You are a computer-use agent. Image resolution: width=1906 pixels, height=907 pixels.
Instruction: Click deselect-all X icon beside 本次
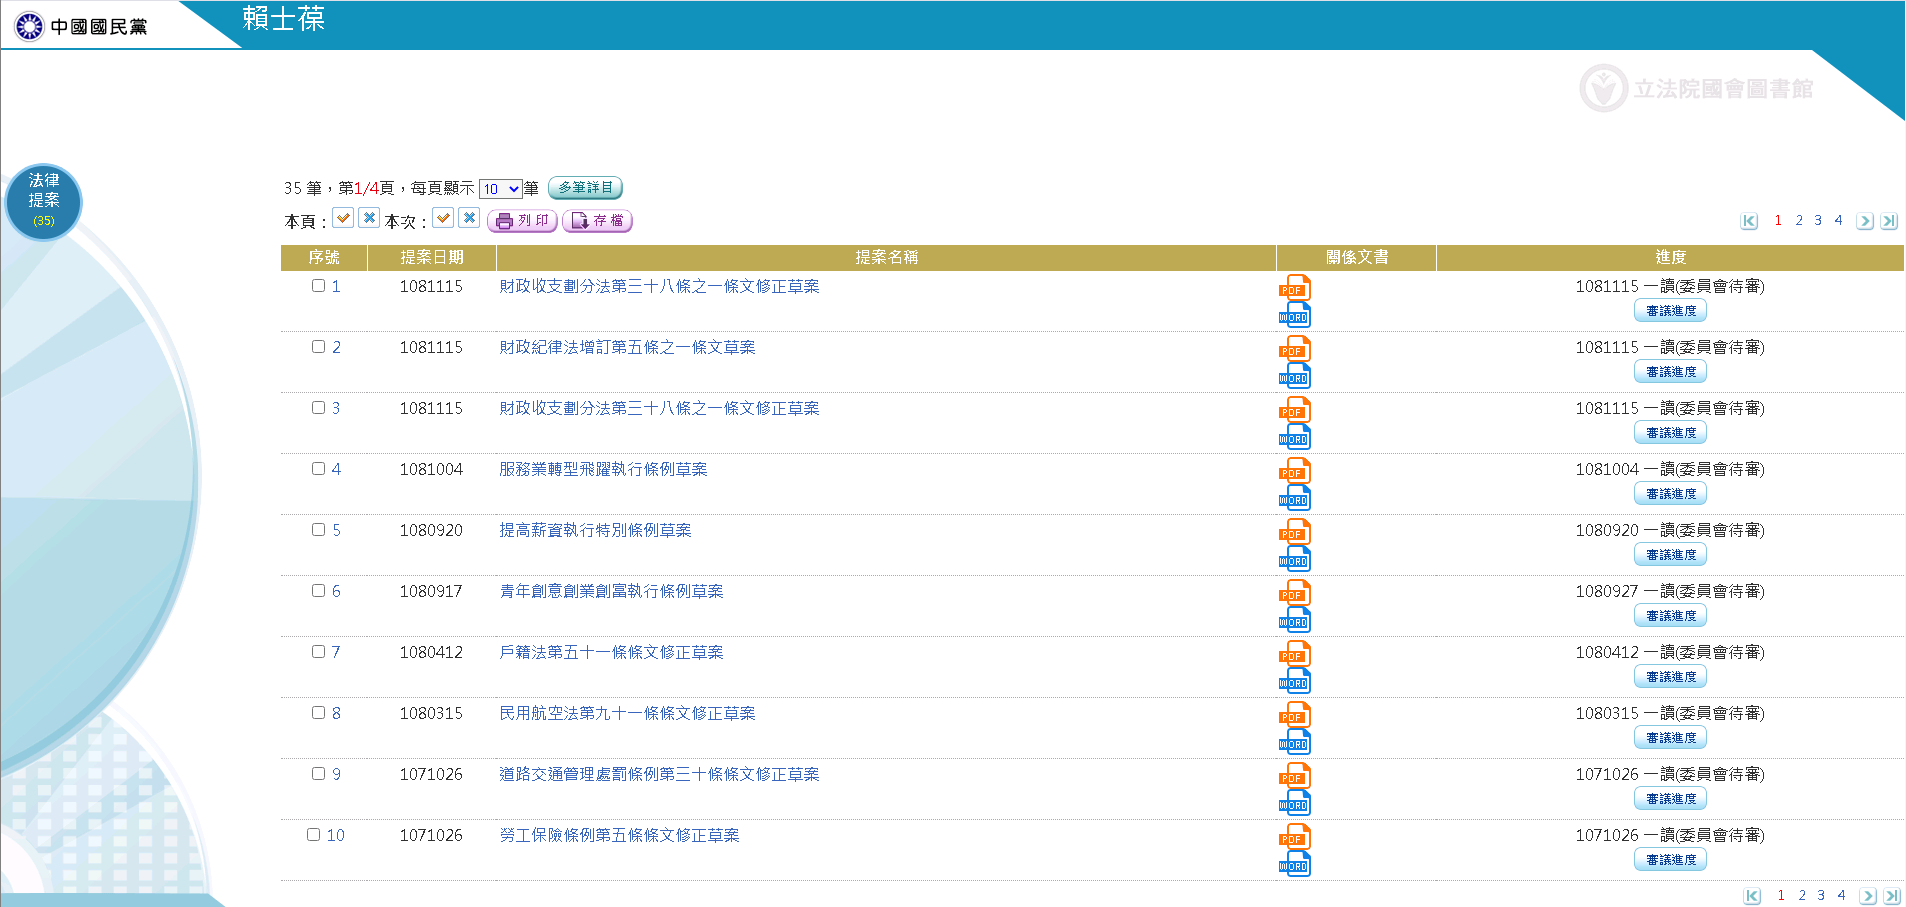tap(469, 218)
